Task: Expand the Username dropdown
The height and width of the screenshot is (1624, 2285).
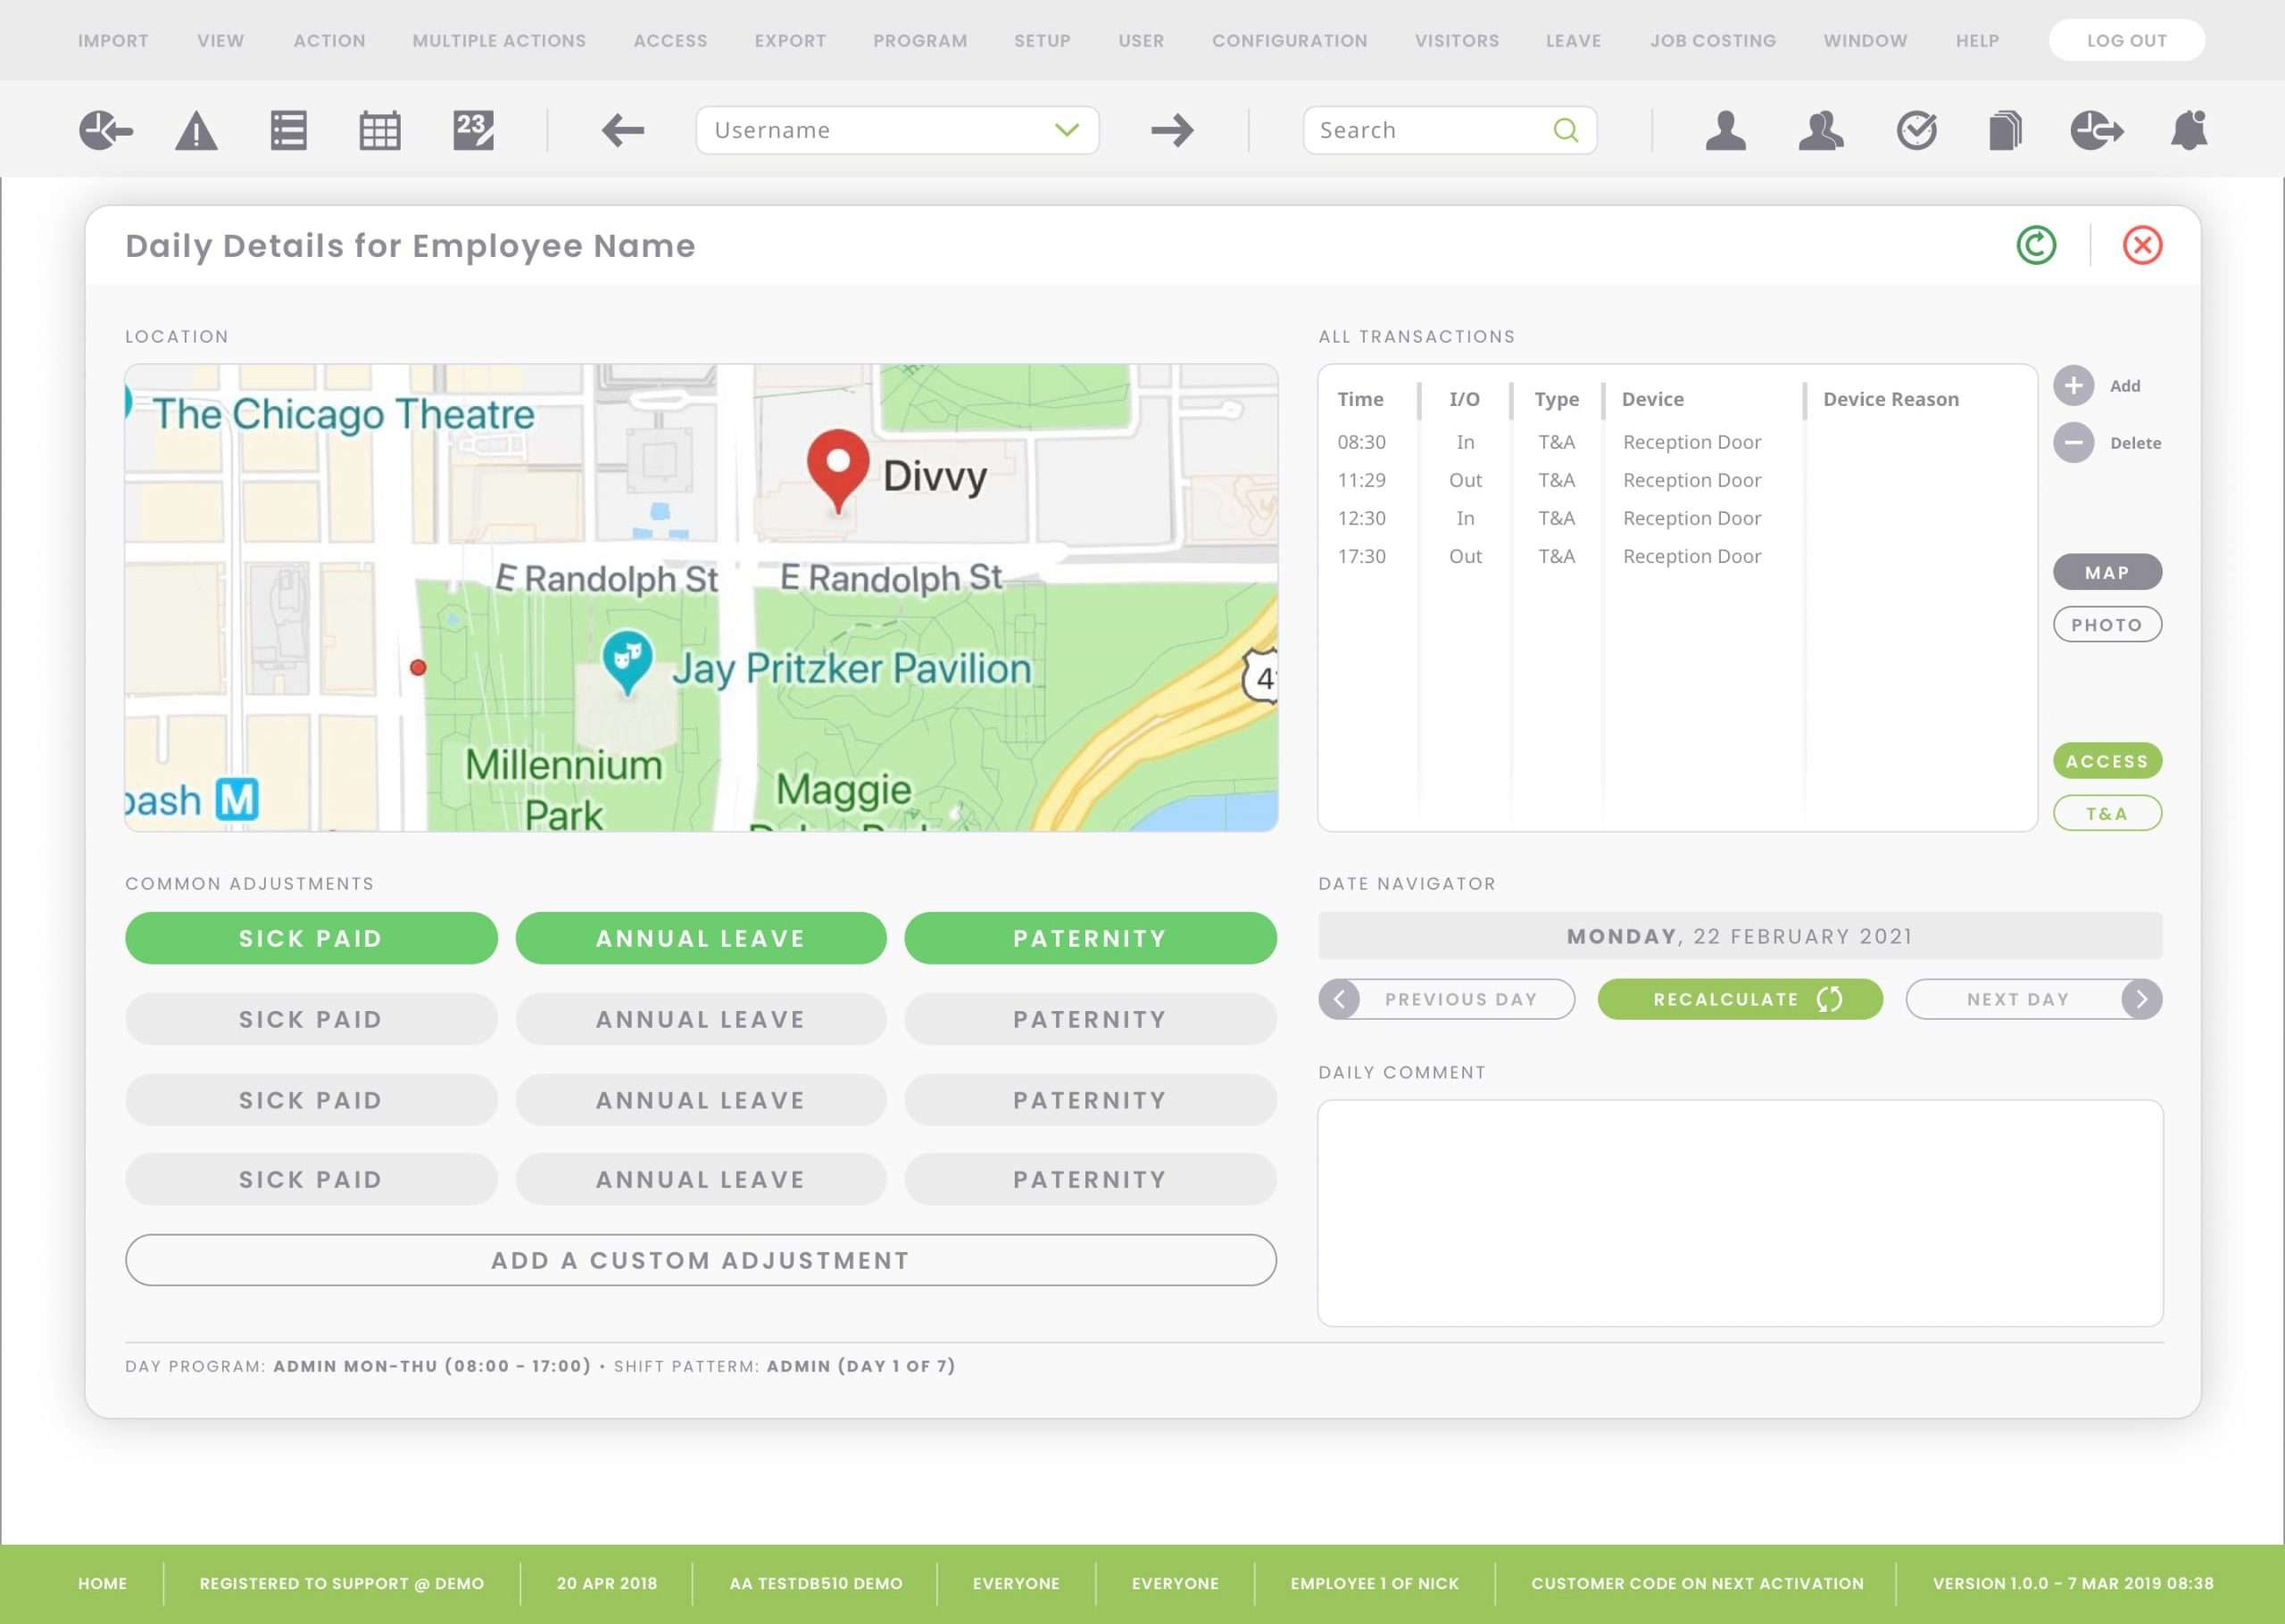Action: pos(1066,130)
